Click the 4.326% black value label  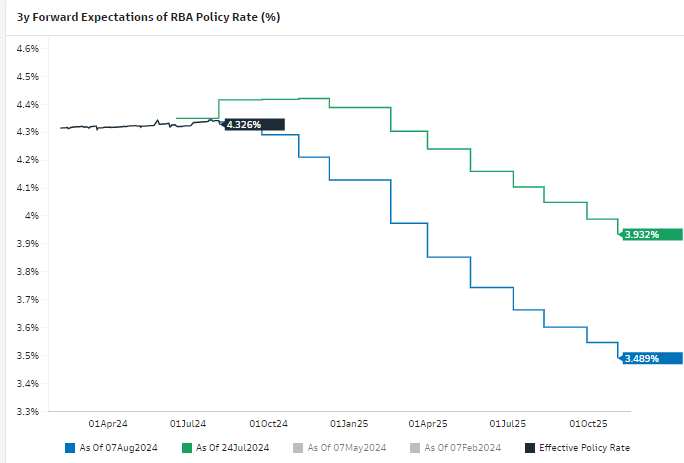(244, 124)
